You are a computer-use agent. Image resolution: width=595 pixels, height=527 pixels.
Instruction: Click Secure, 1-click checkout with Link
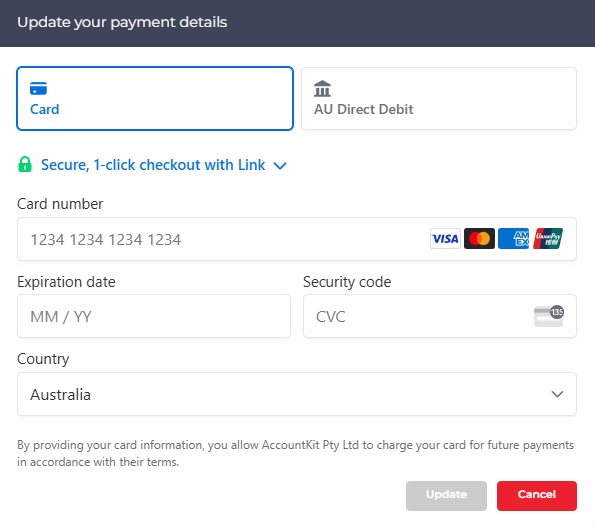tap(153, 165)
